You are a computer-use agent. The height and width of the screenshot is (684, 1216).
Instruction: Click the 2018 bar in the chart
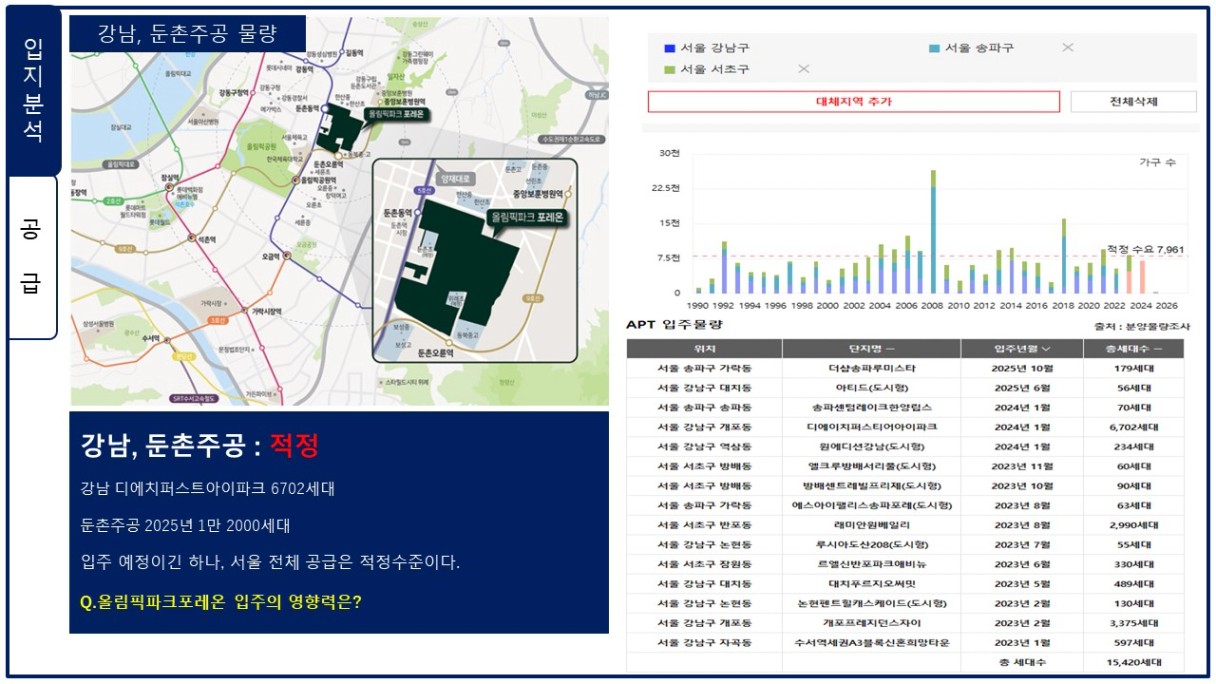click(1064, 256)
